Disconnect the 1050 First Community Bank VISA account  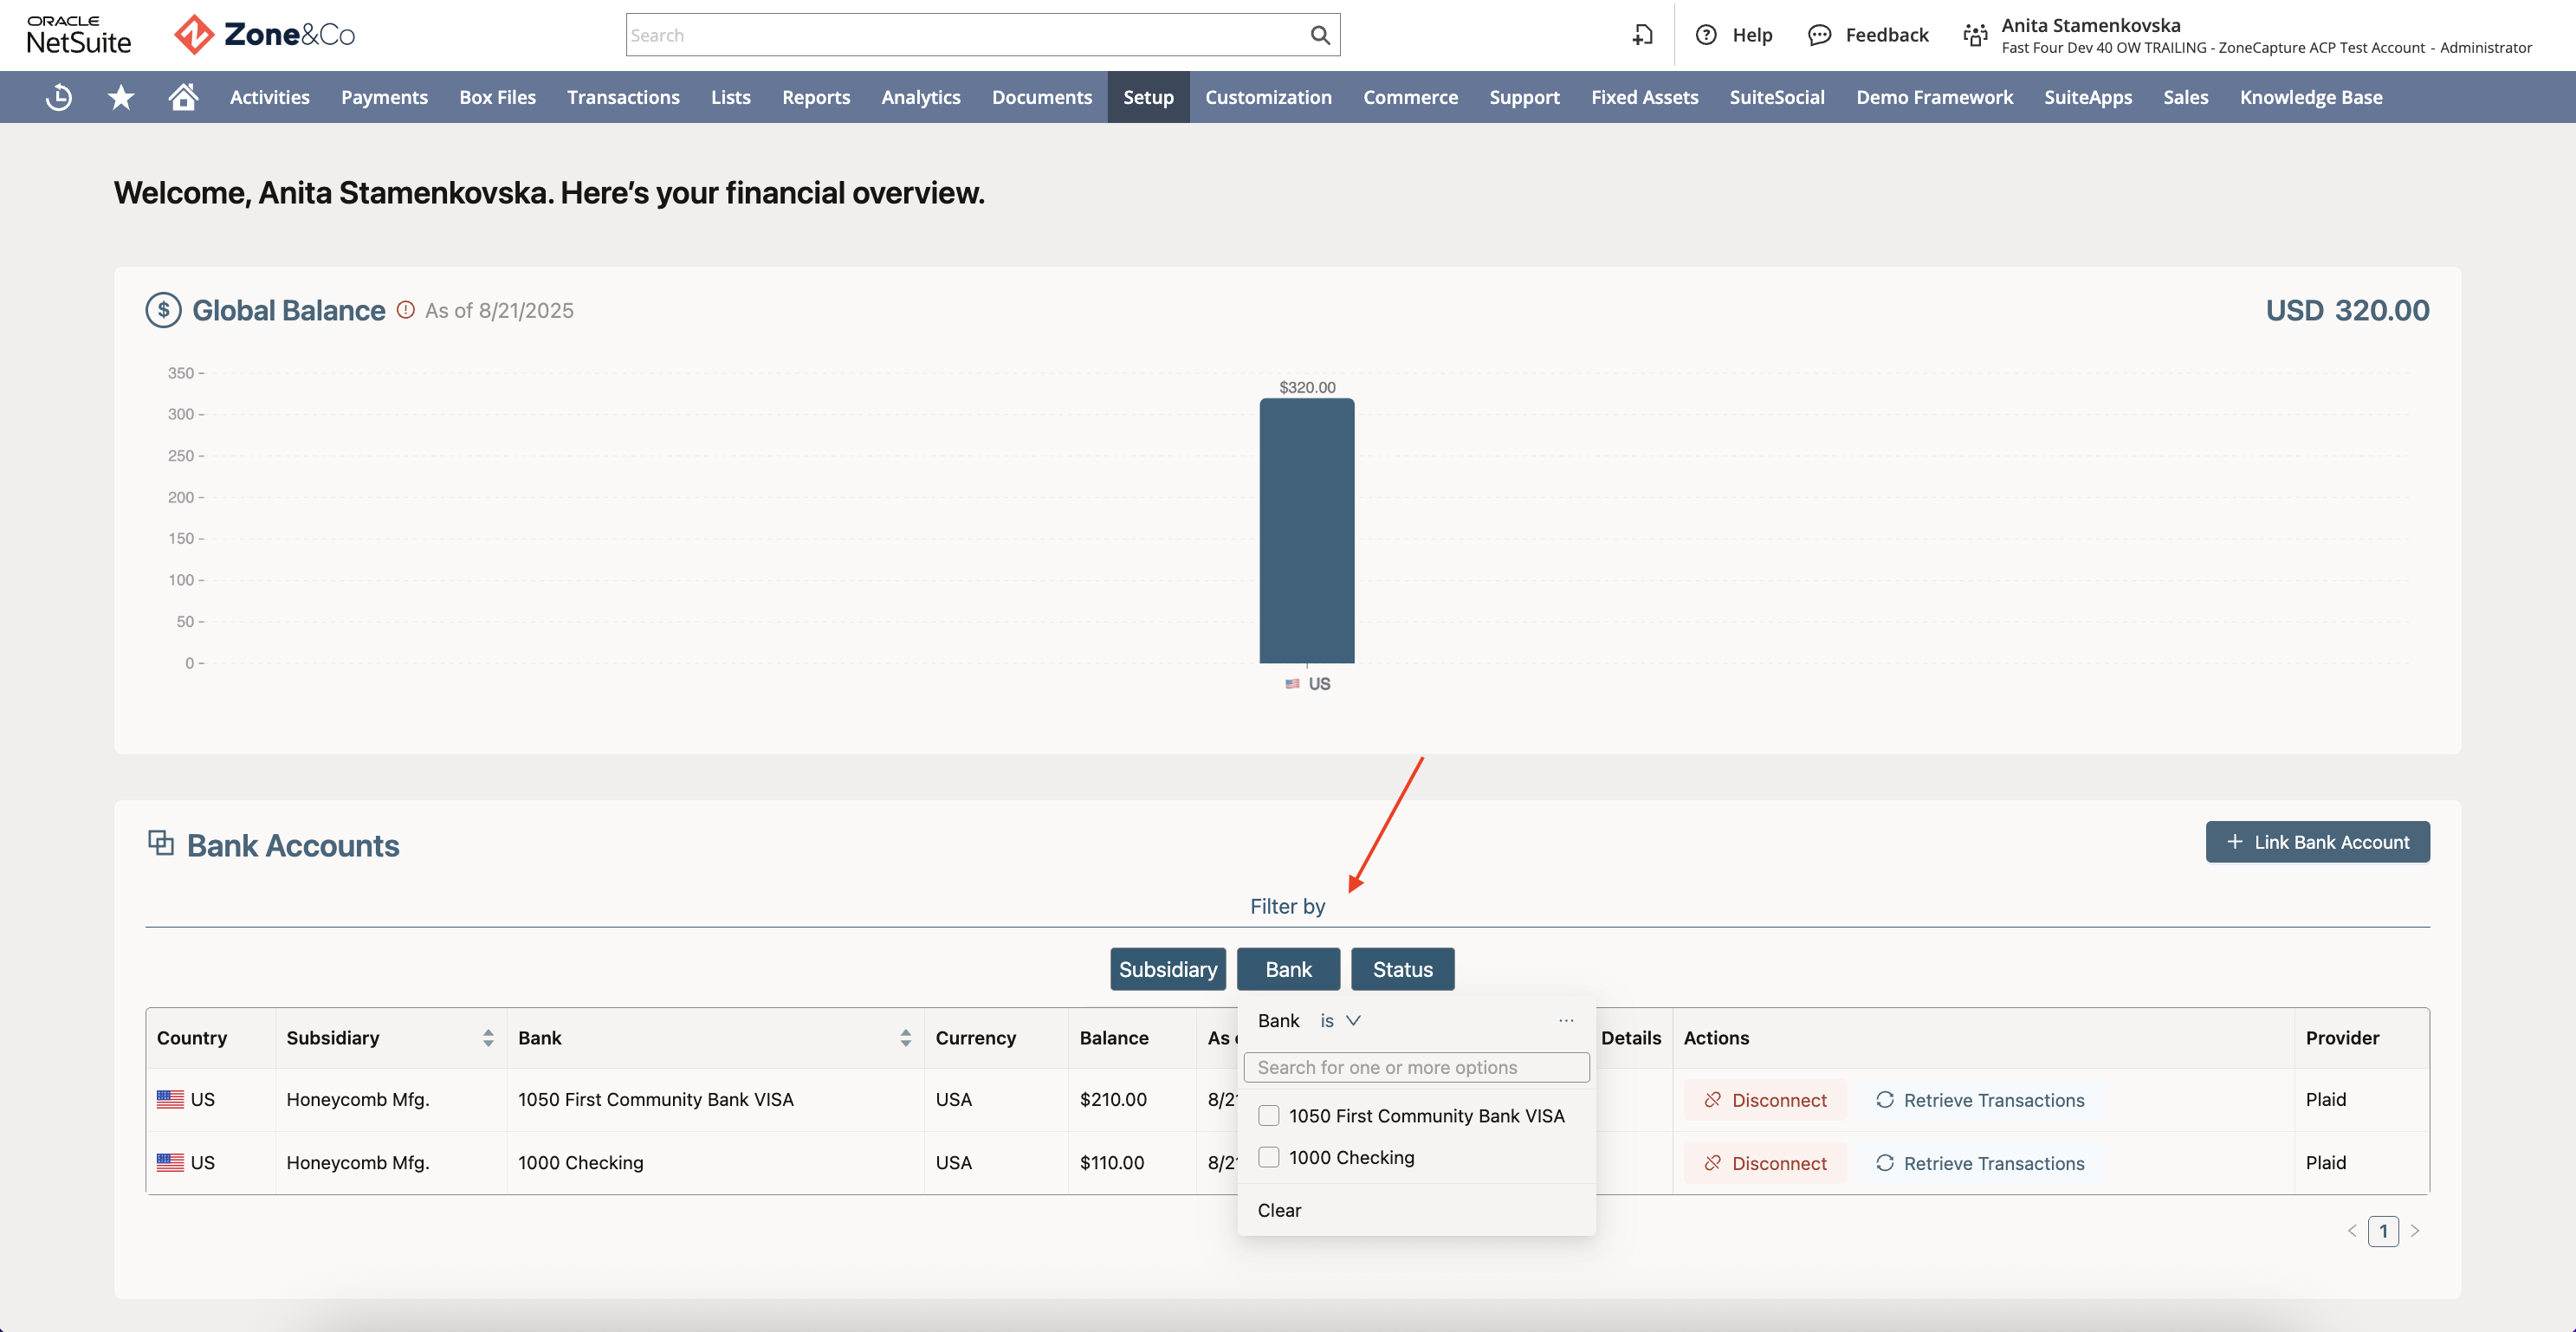click(x=1765, y=1100)
